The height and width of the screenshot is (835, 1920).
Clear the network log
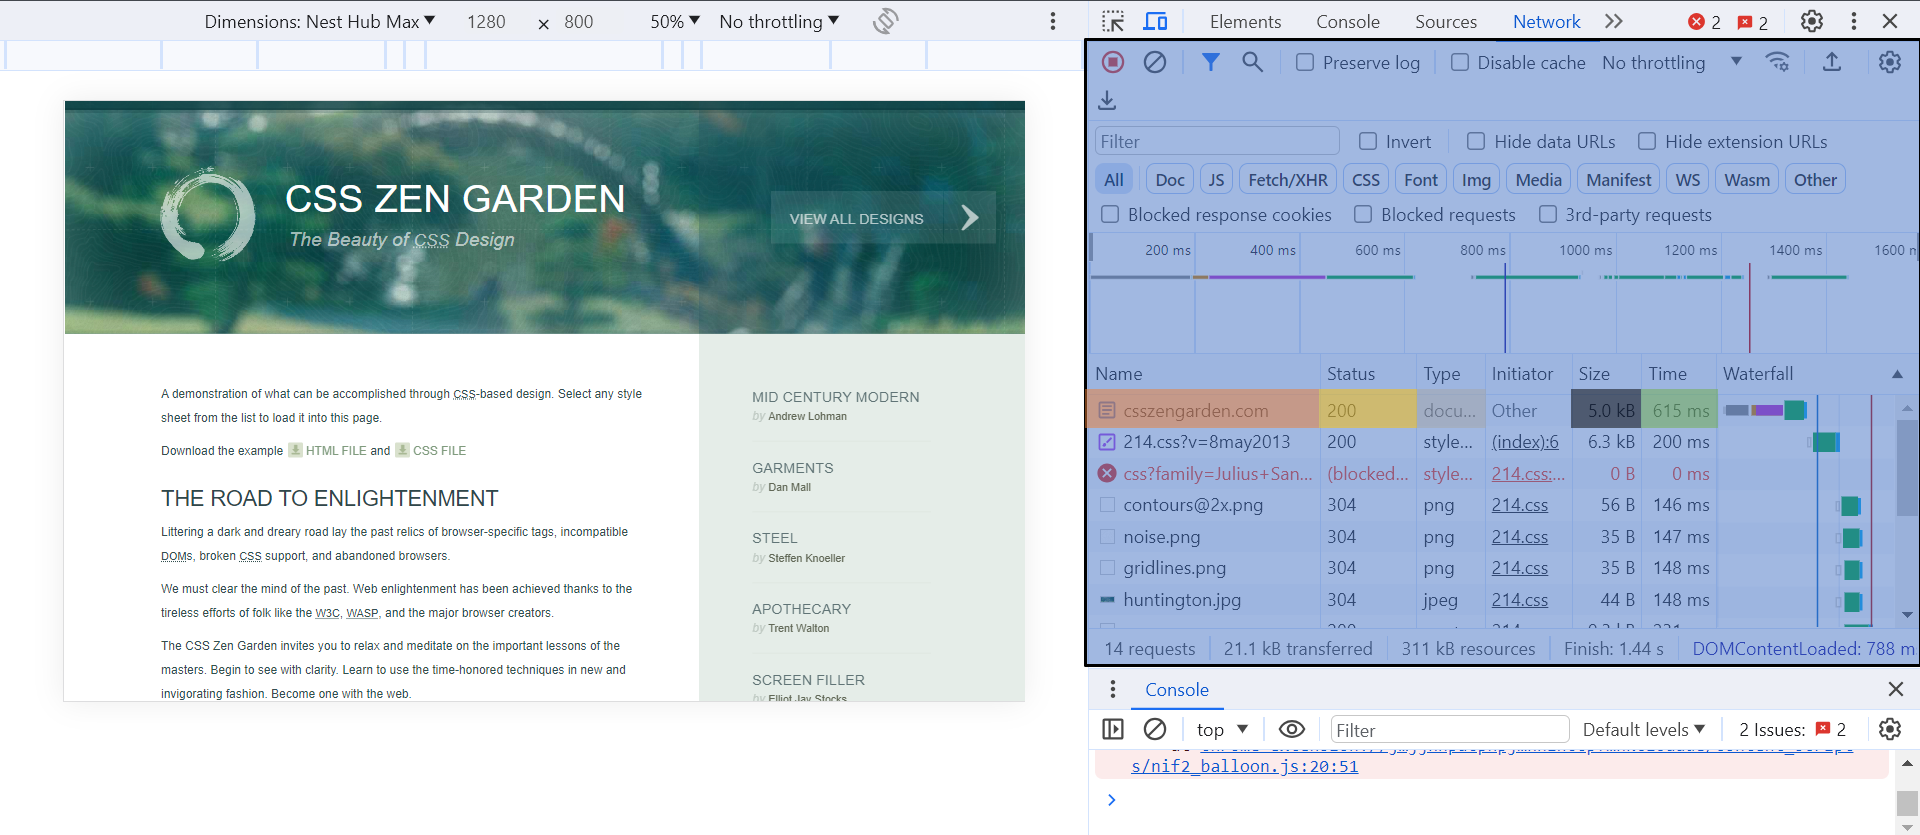point(1155,62)
